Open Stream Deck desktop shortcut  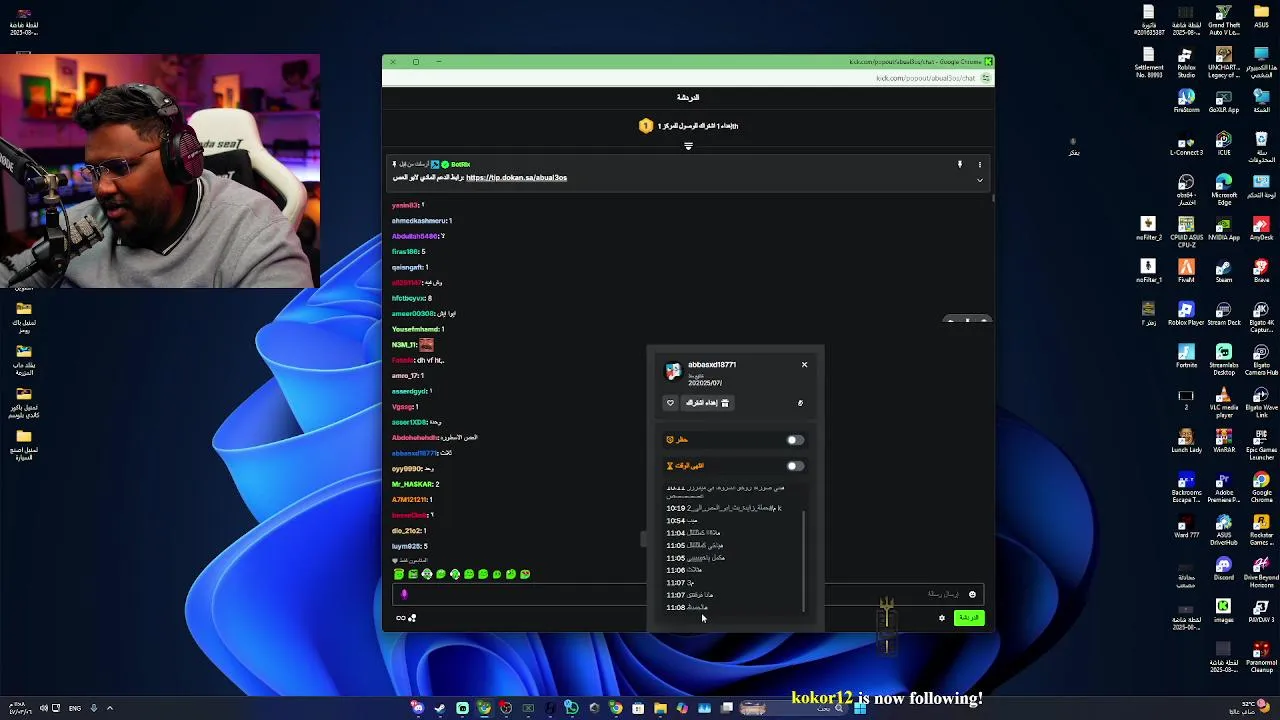point(1224,314)
